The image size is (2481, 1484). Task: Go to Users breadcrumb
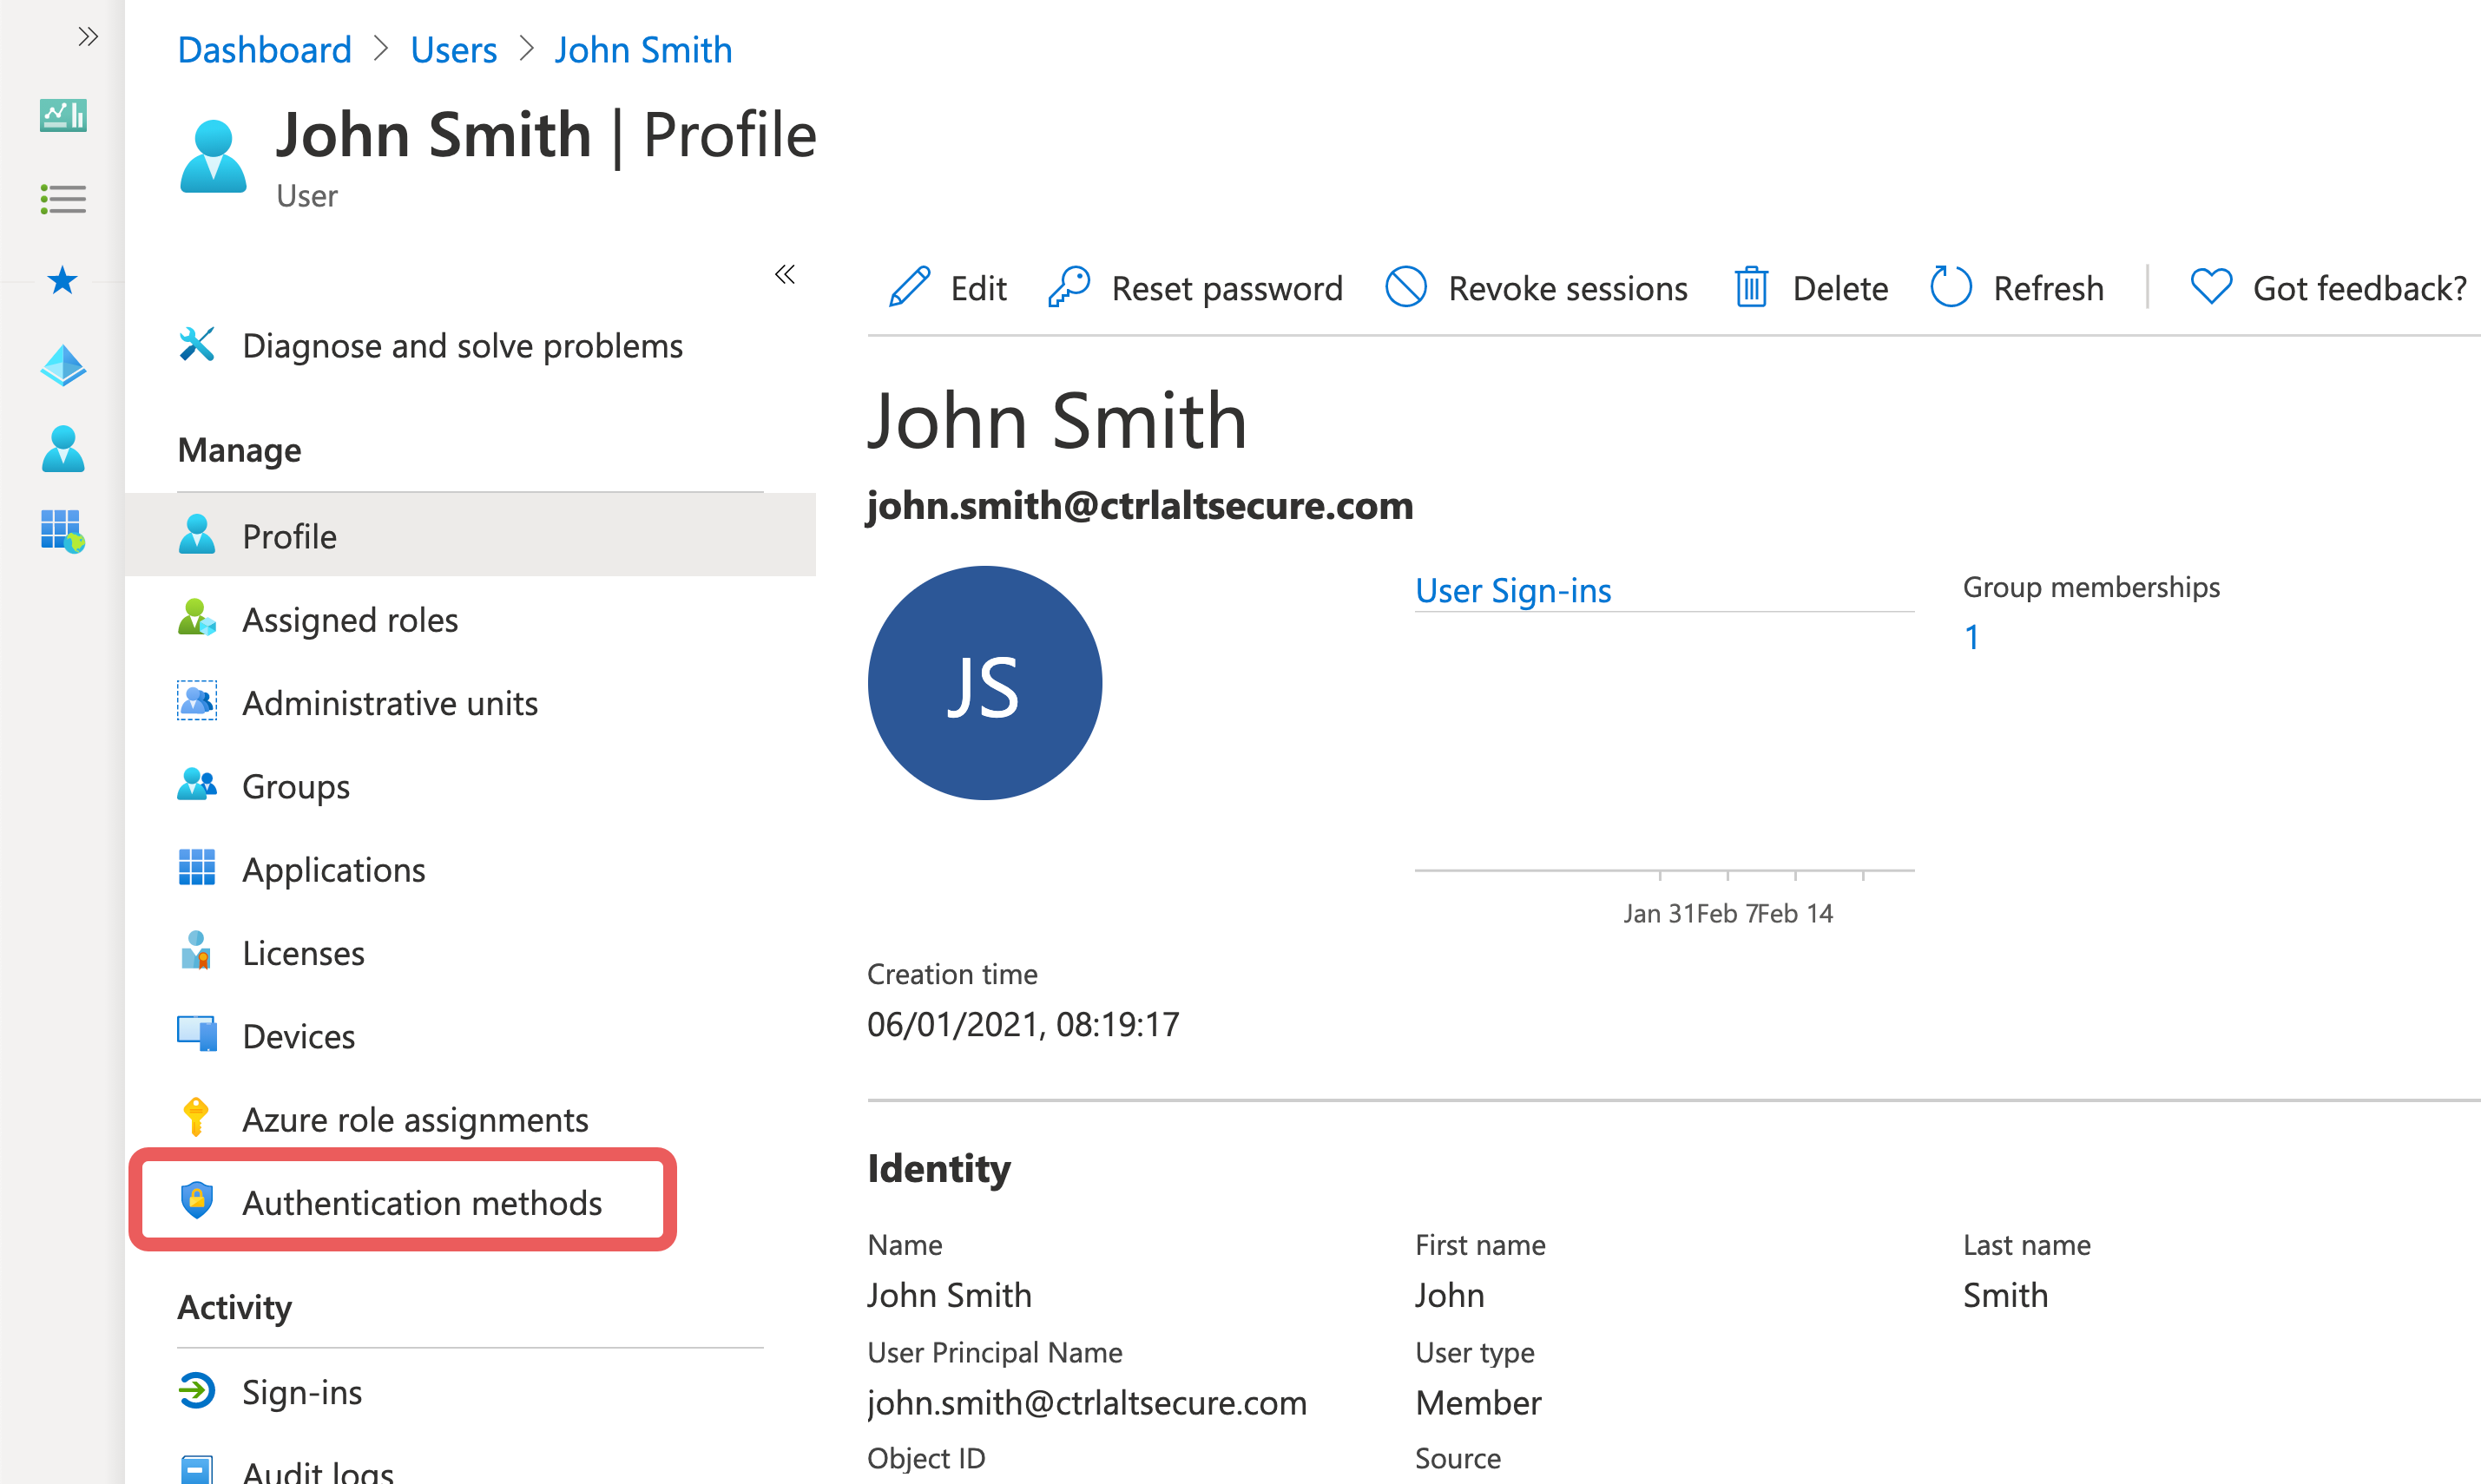454,49
